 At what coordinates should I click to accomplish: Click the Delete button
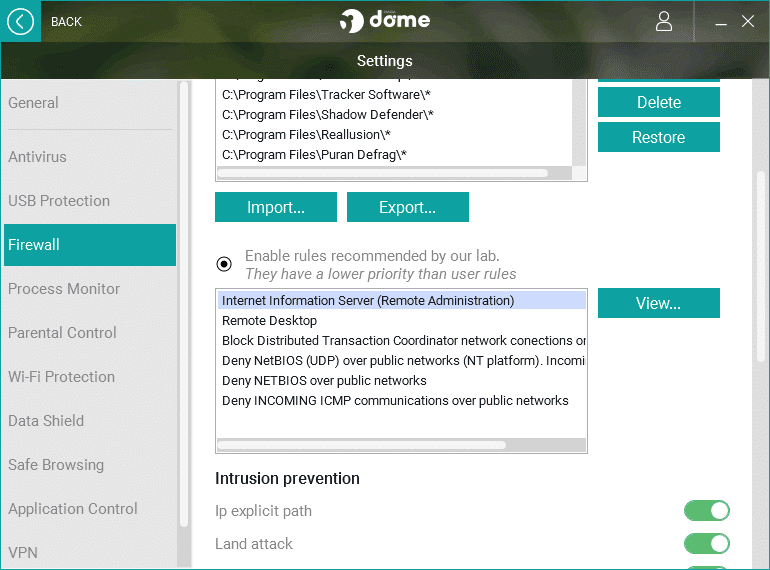click(659, 102)
